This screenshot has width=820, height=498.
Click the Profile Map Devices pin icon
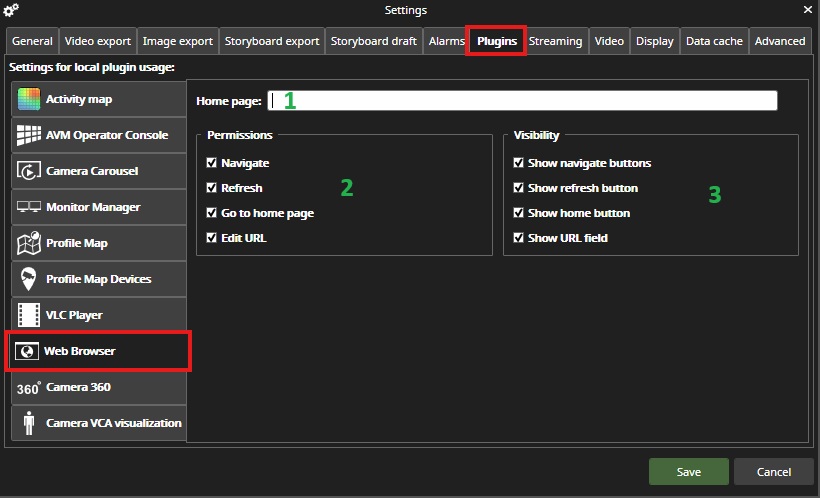(x=28, y=279)
